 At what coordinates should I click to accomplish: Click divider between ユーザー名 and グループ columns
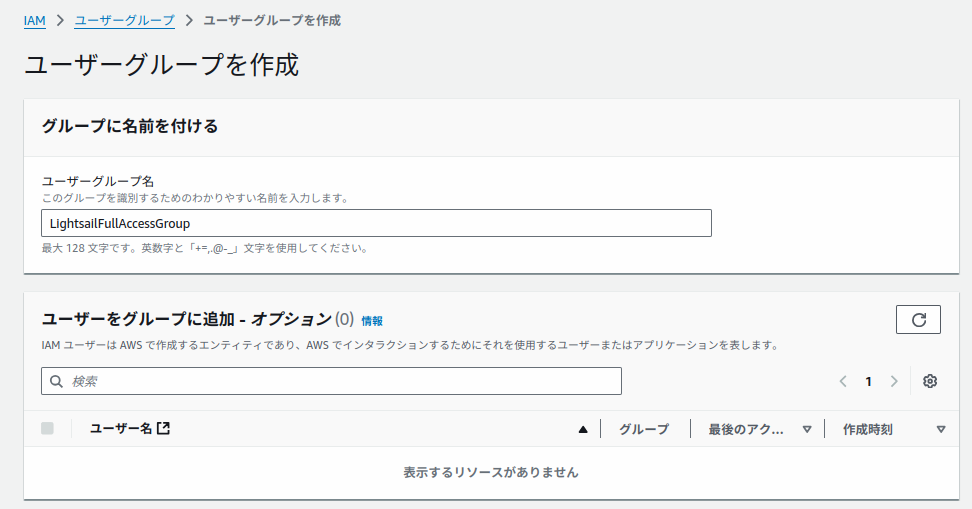(x=600, y=429)
